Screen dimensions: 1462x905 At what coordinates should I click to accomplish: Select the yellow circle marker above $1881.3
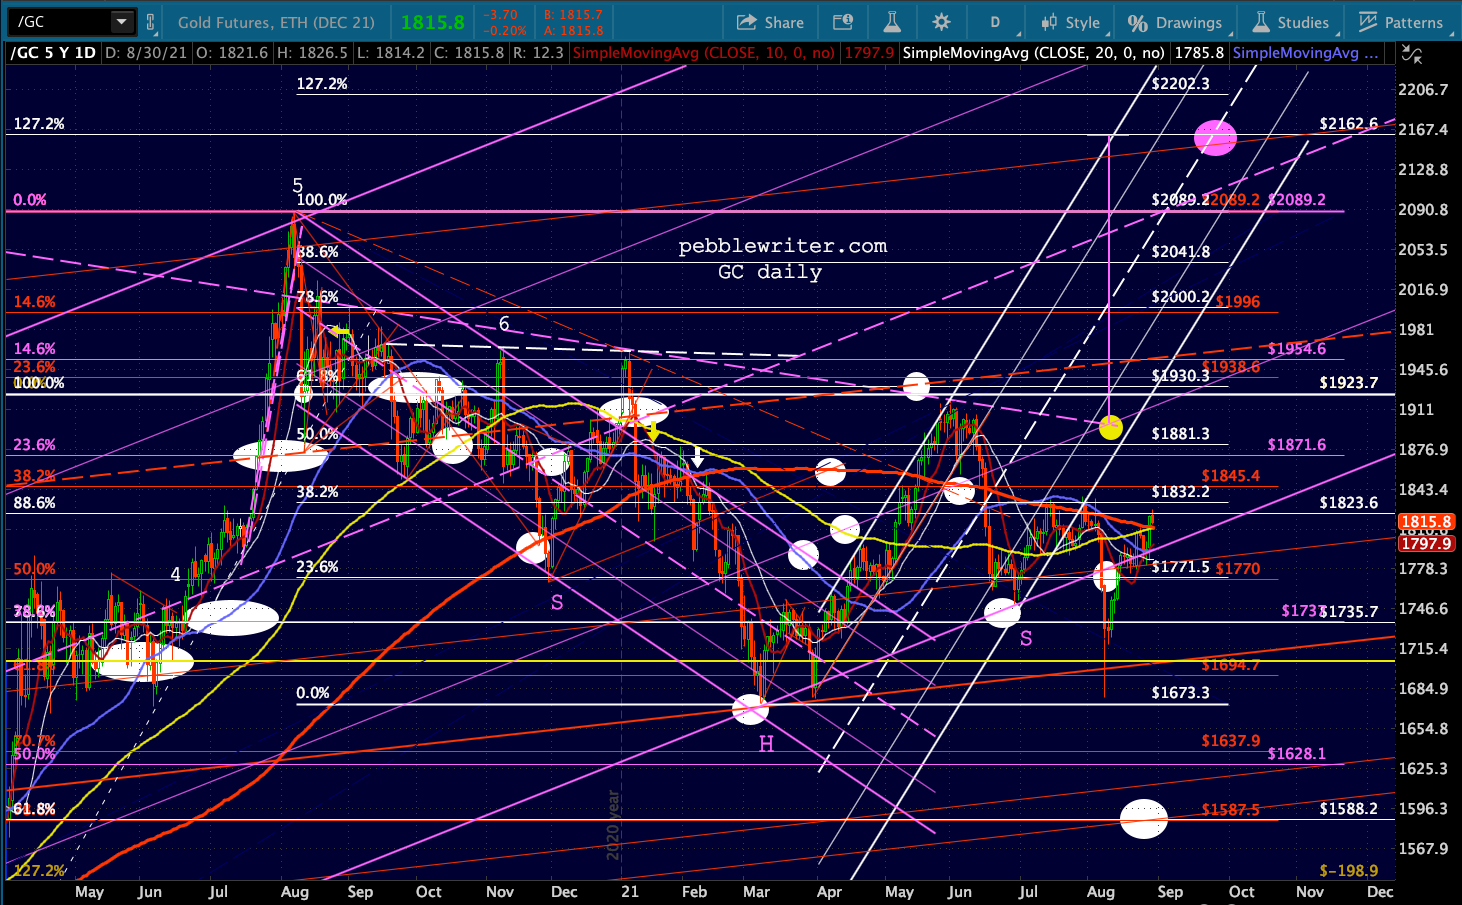pyautogui.click(x=1110, y=428)
